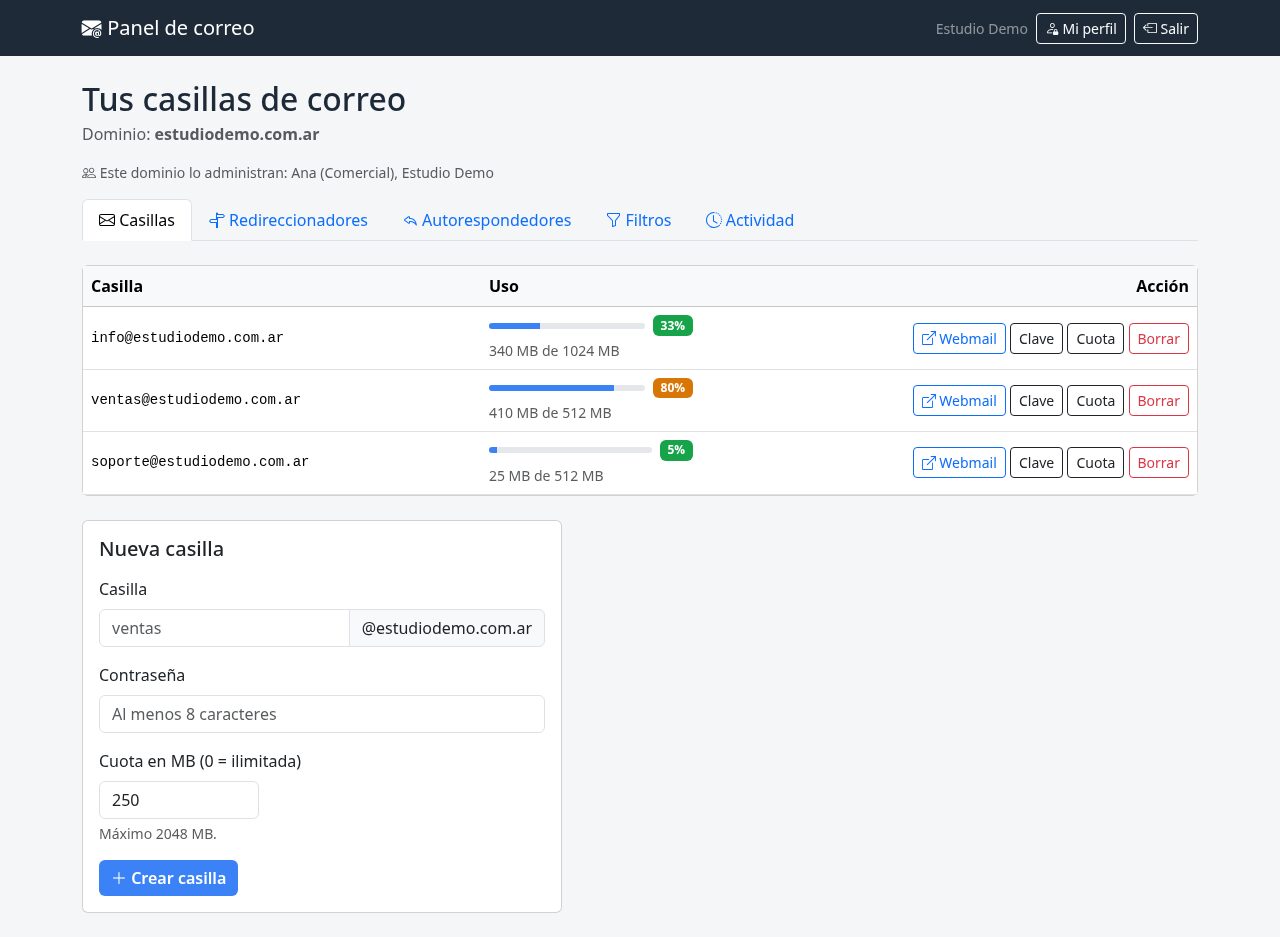Edit Cuota for soporte@estudiodemo.com.ar
Viewport: 1280px width, 937px height.
pos(1096,463)
